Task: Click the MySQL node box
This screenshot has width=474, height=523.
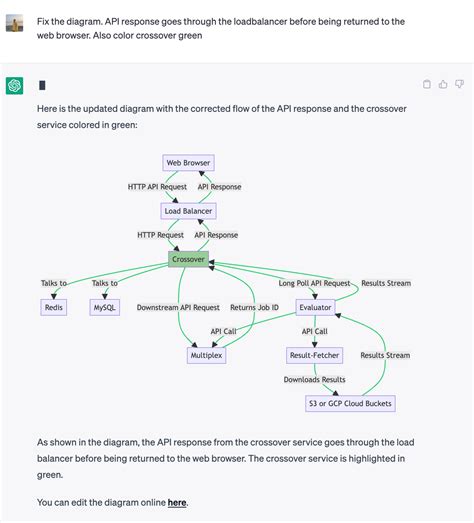Action: (105, 307)
